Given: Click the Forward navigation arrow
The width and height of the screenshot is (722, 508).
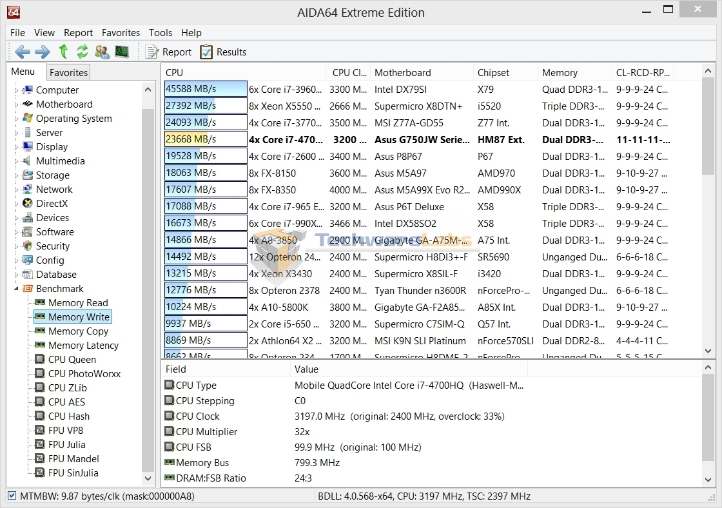Looking at the screenshot, I should [x=42, y=52].
